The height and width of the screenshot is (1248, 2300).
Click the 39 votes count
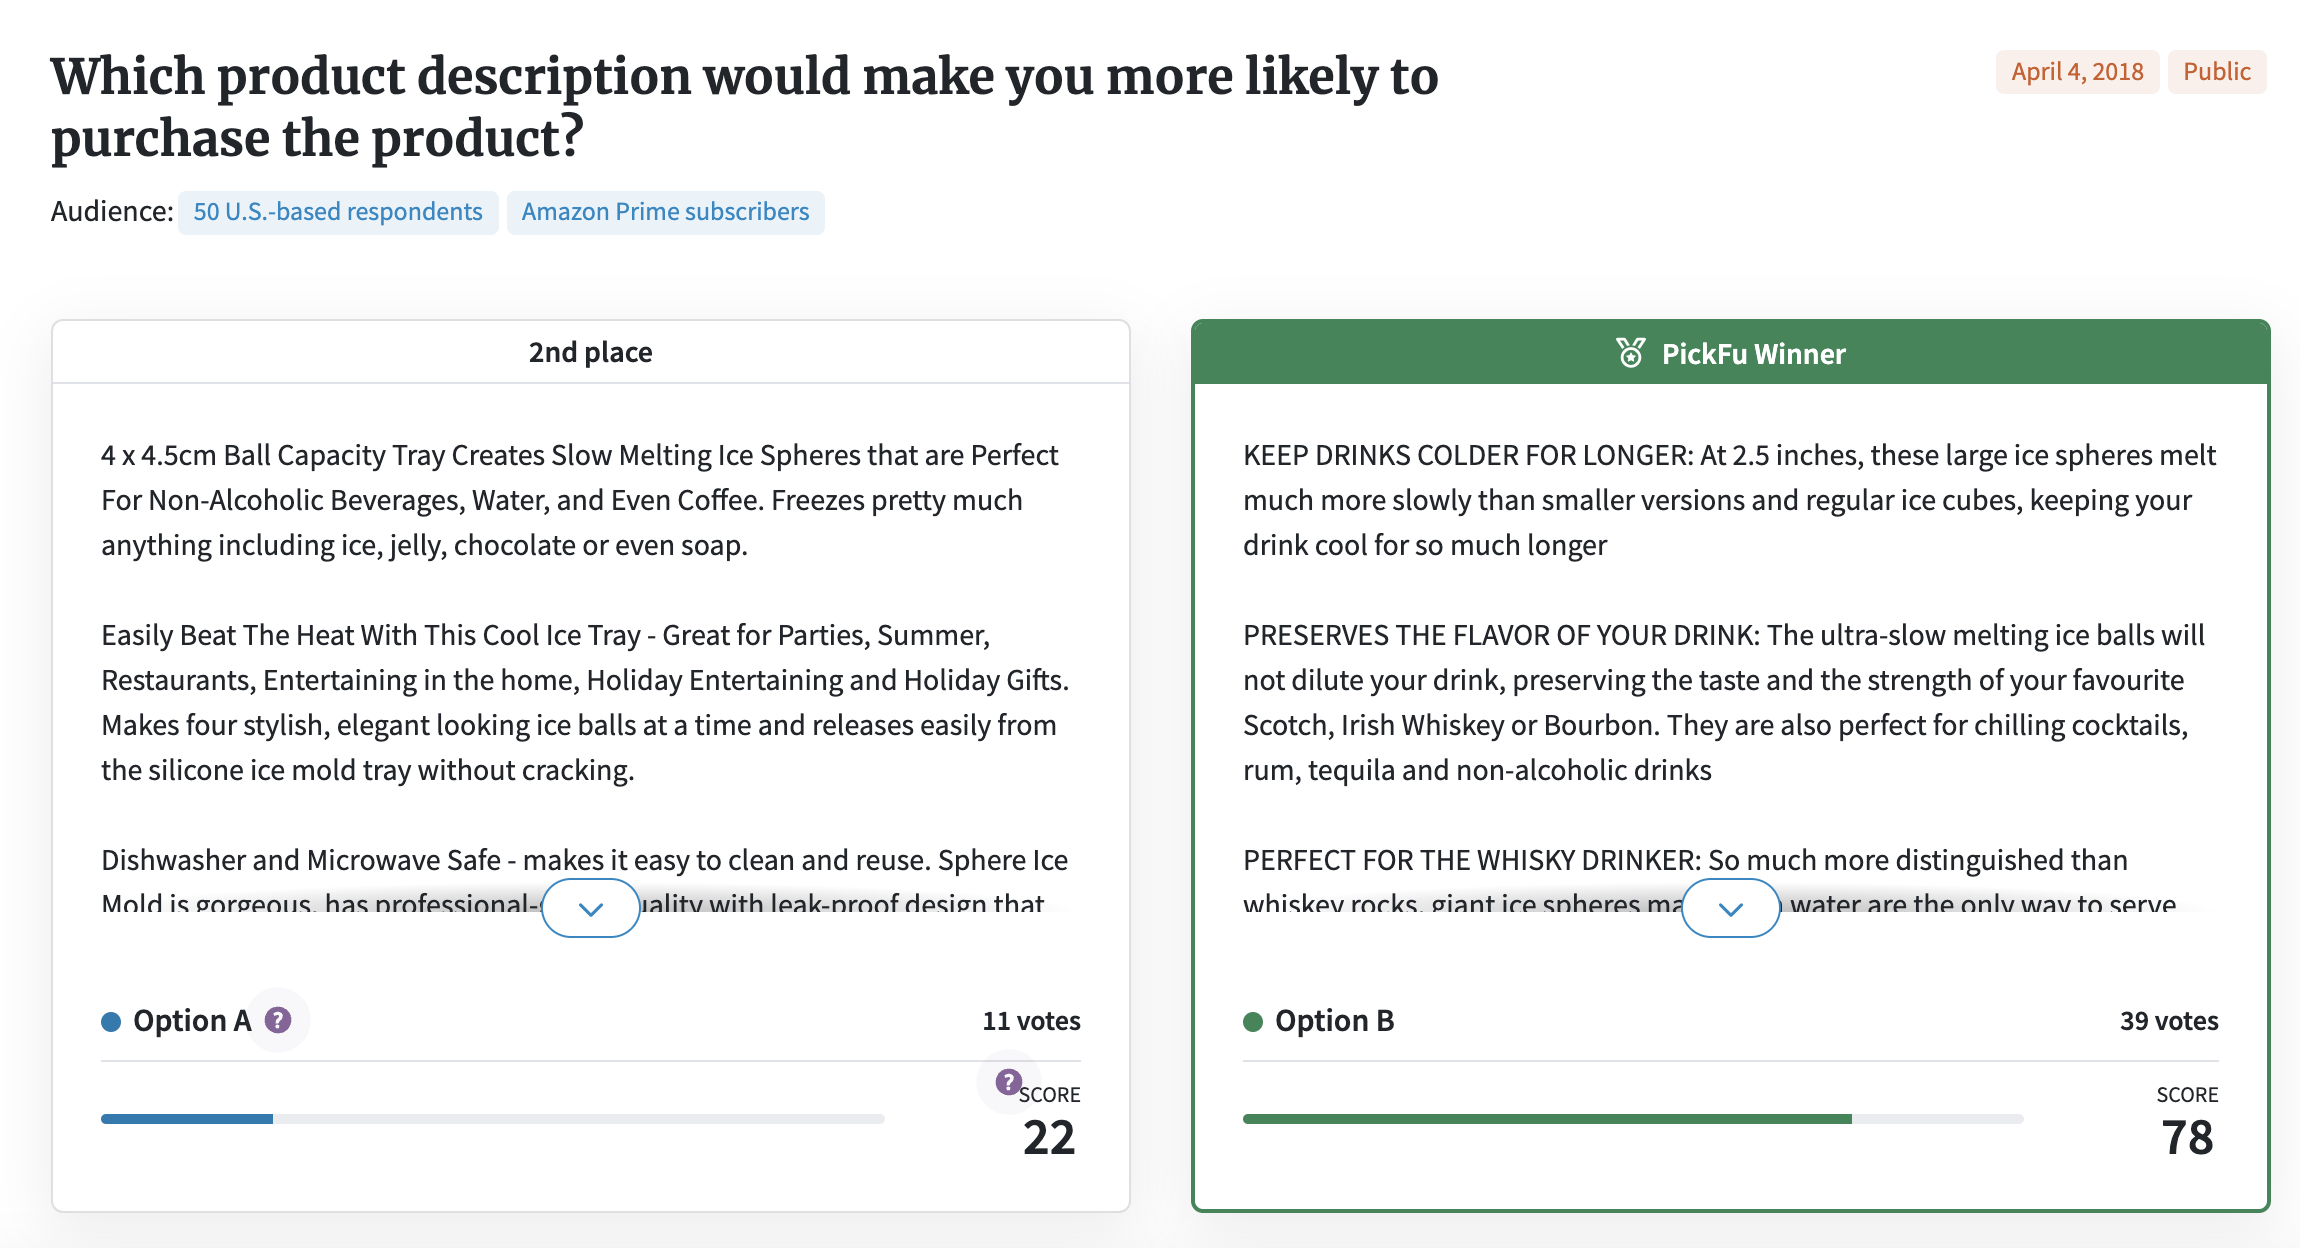click(x=2168, y=1021)
